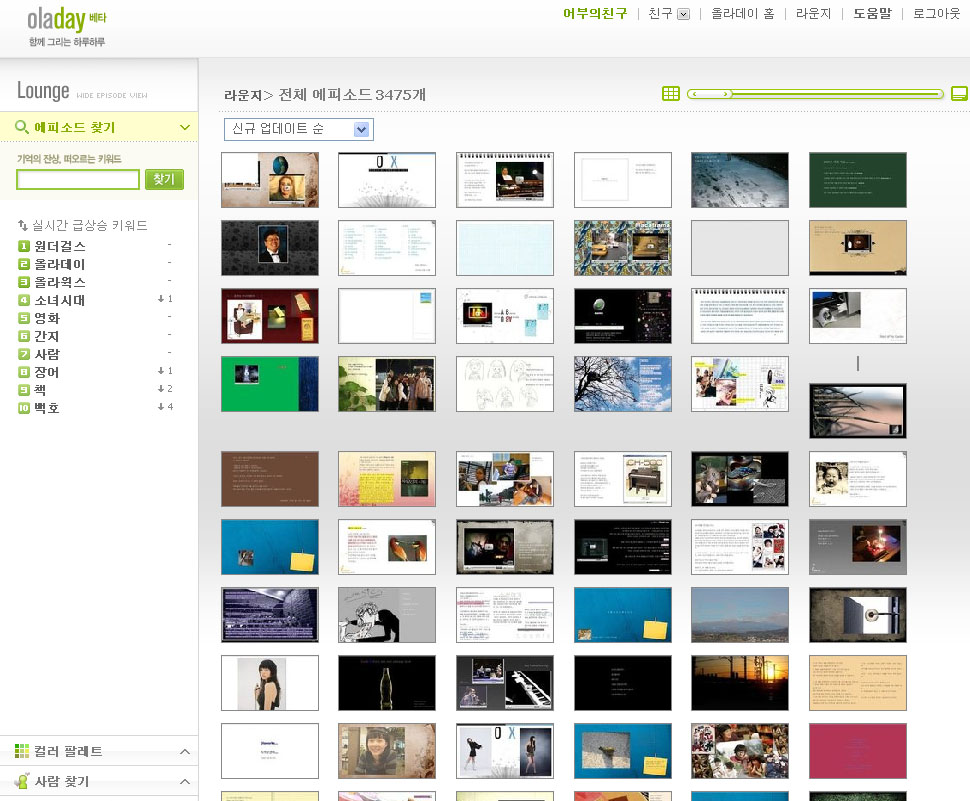Screen dimensions: 970x801
Task: Open 도움말 in the top menu
Action: coord(872,14)
